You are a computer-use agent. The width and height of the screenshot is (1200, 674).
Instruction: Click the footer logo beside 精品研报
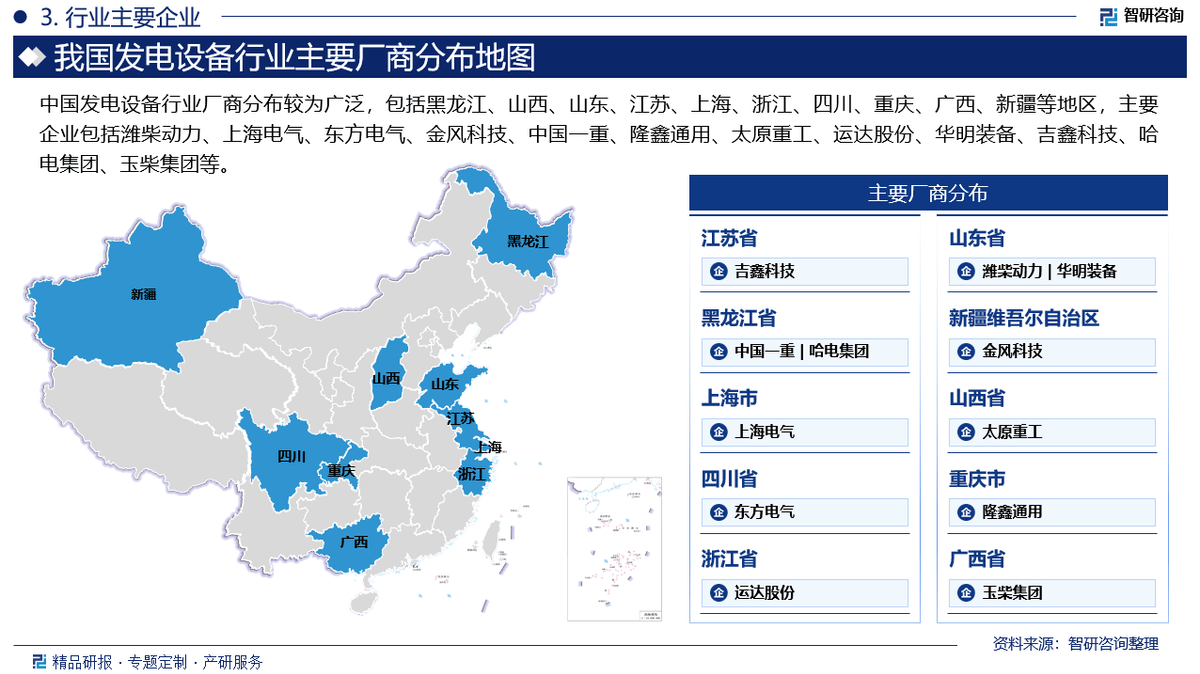(x=39, y=661)
